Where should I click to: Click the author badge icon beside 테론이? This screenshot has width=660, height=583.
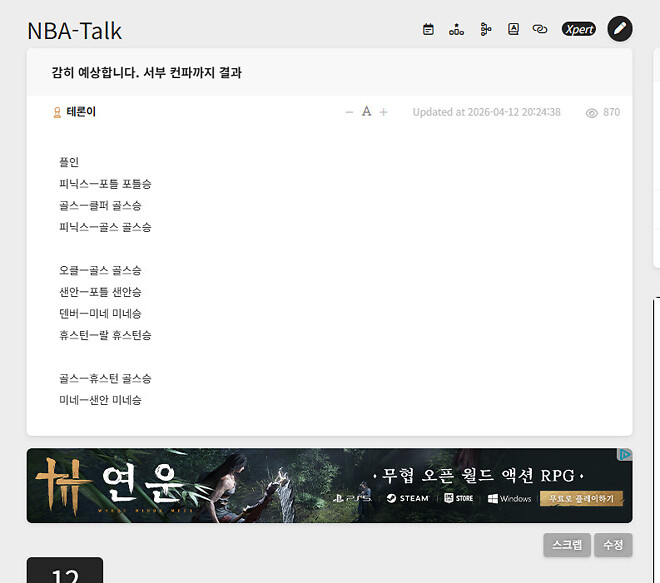pyautogui.click(x=57, y=112)
